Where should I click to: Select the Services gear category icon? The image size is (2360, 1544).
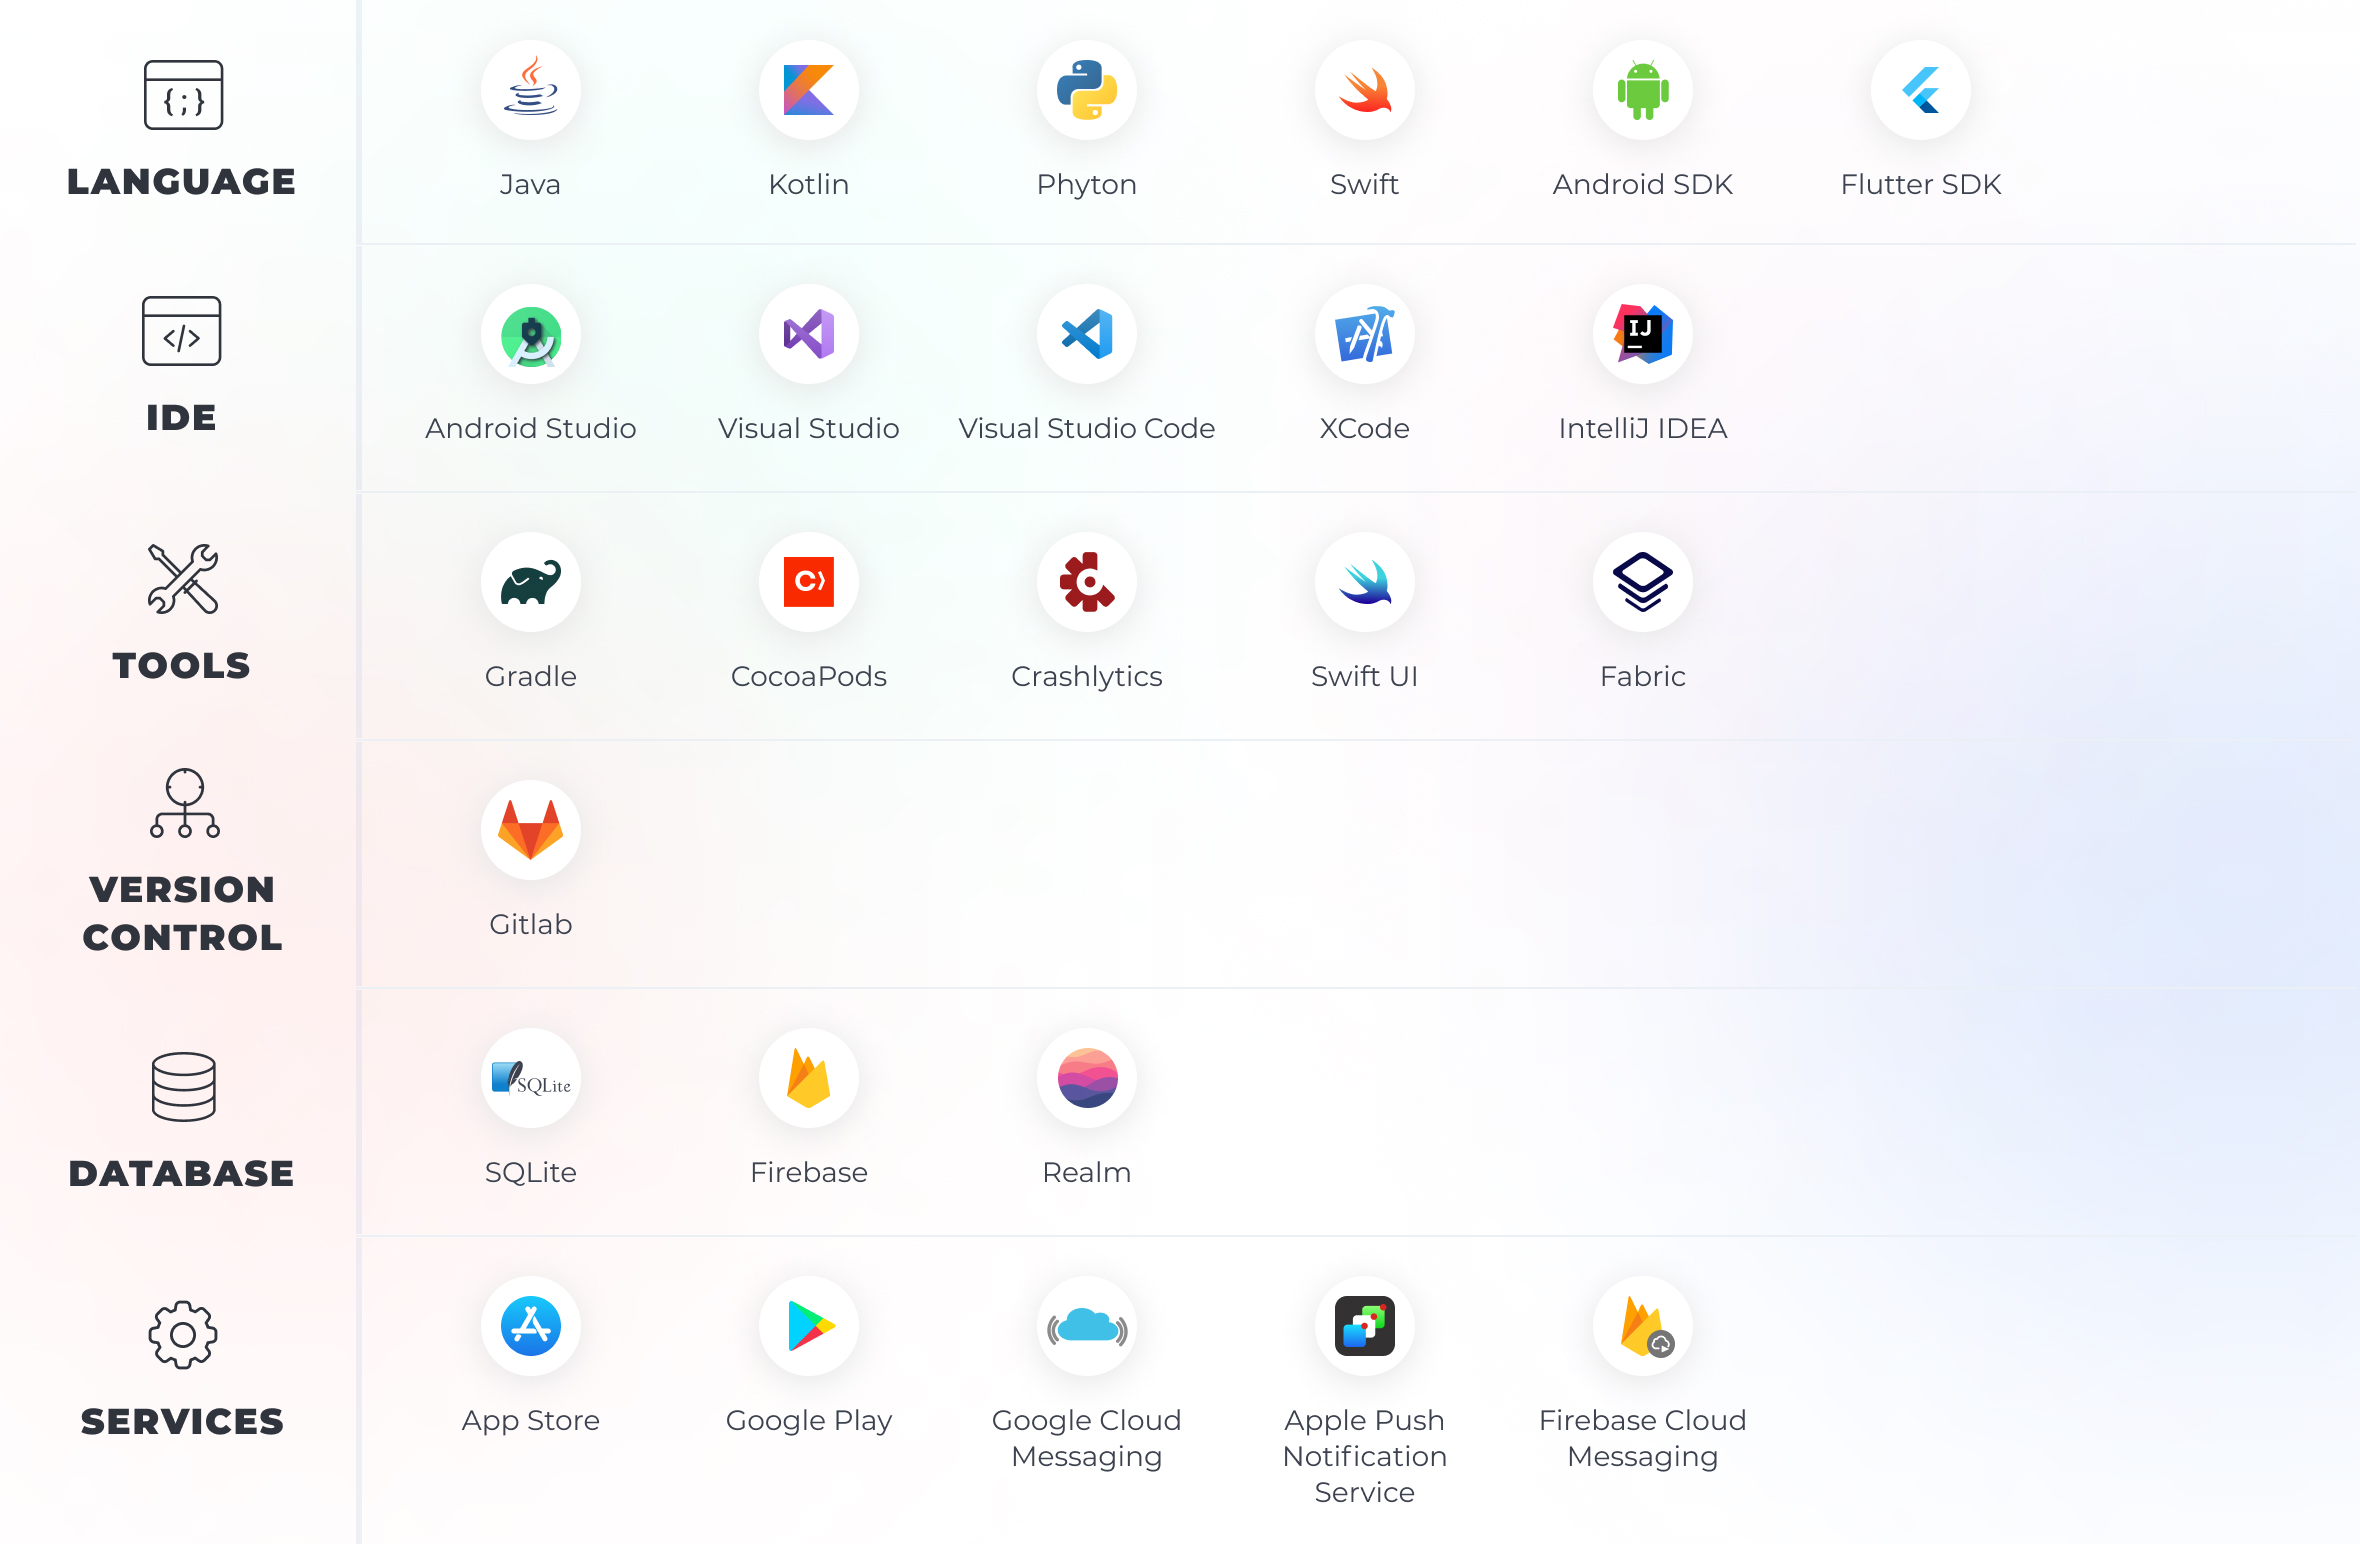(183, 1335)
